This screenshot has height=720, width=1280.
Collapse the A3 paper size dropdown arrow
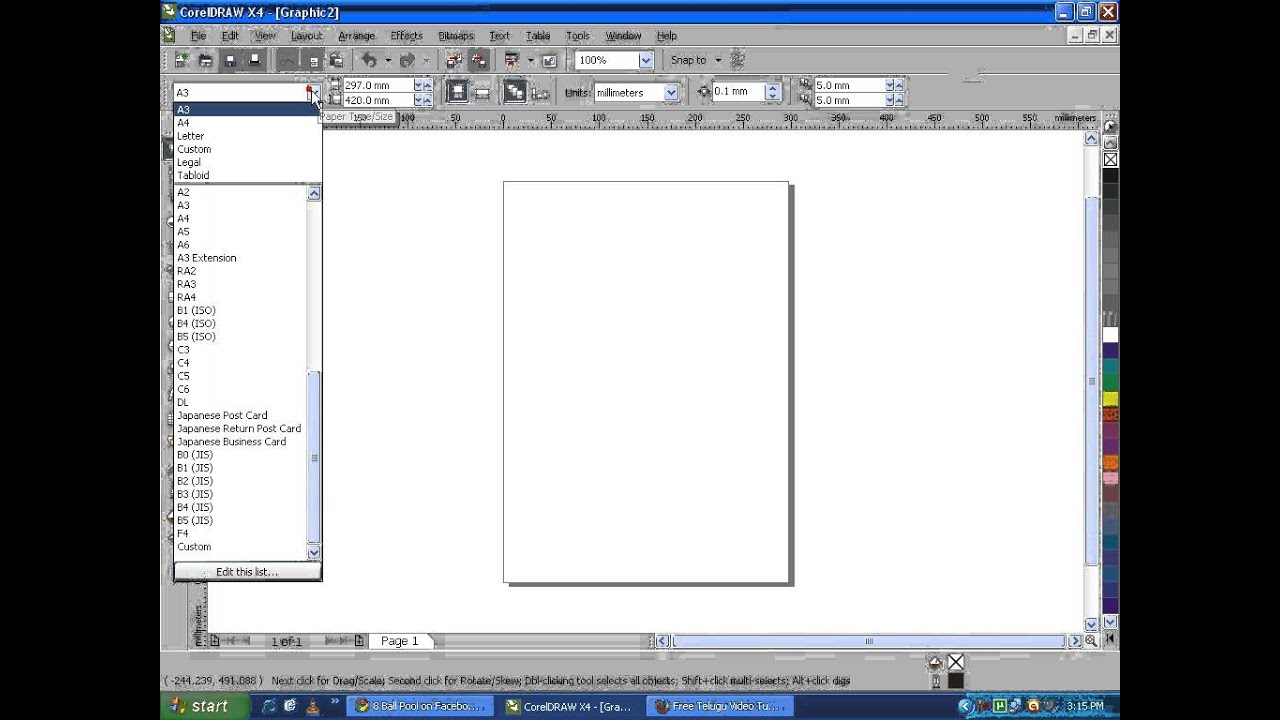[x=313, y=92]
